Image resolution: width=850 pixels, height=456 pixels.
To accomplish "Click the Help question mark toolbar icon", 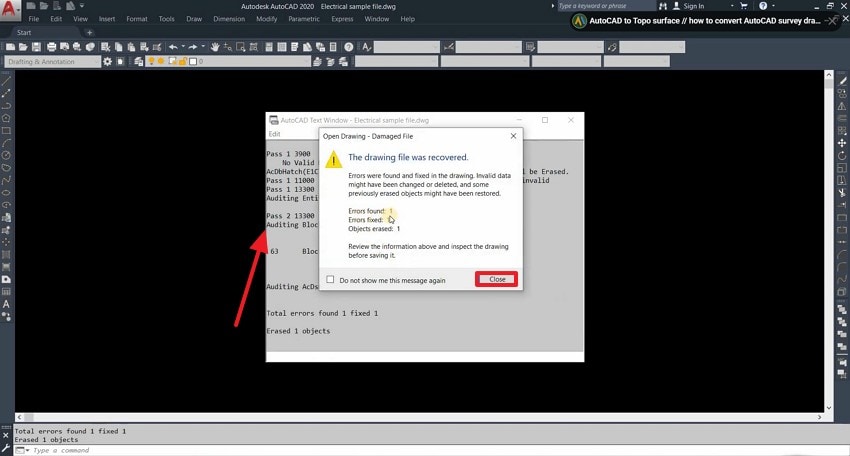I will (x=349, y=47).
